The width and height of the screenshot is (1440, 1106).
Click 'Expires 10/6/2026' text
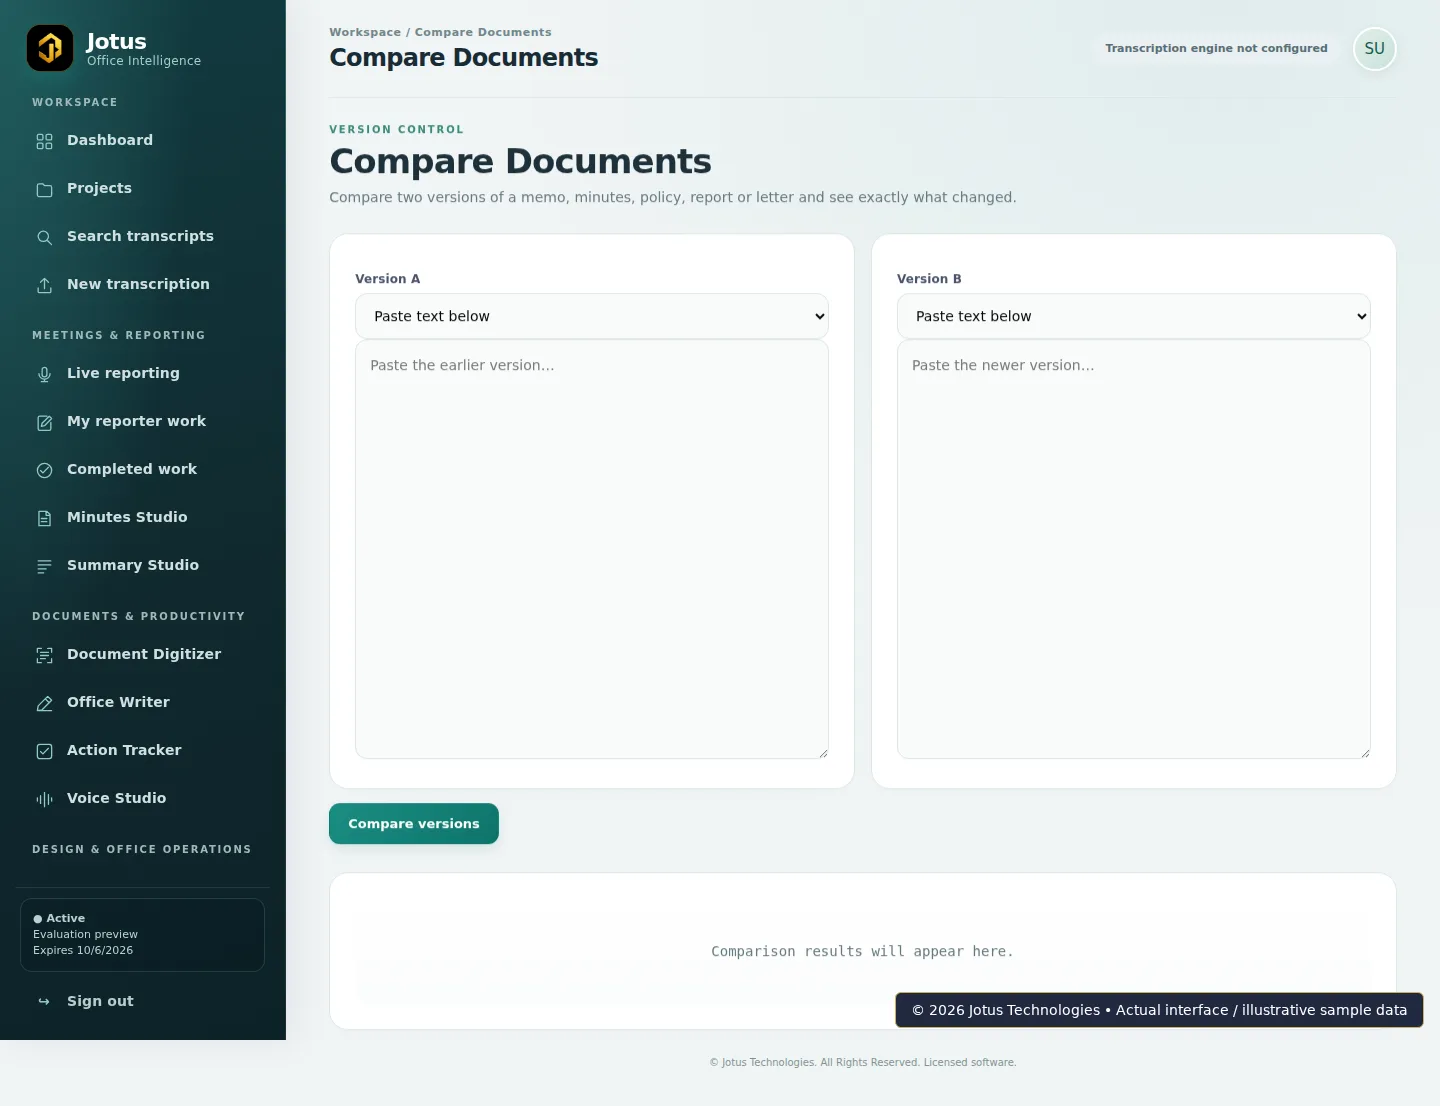click(83, 950)
